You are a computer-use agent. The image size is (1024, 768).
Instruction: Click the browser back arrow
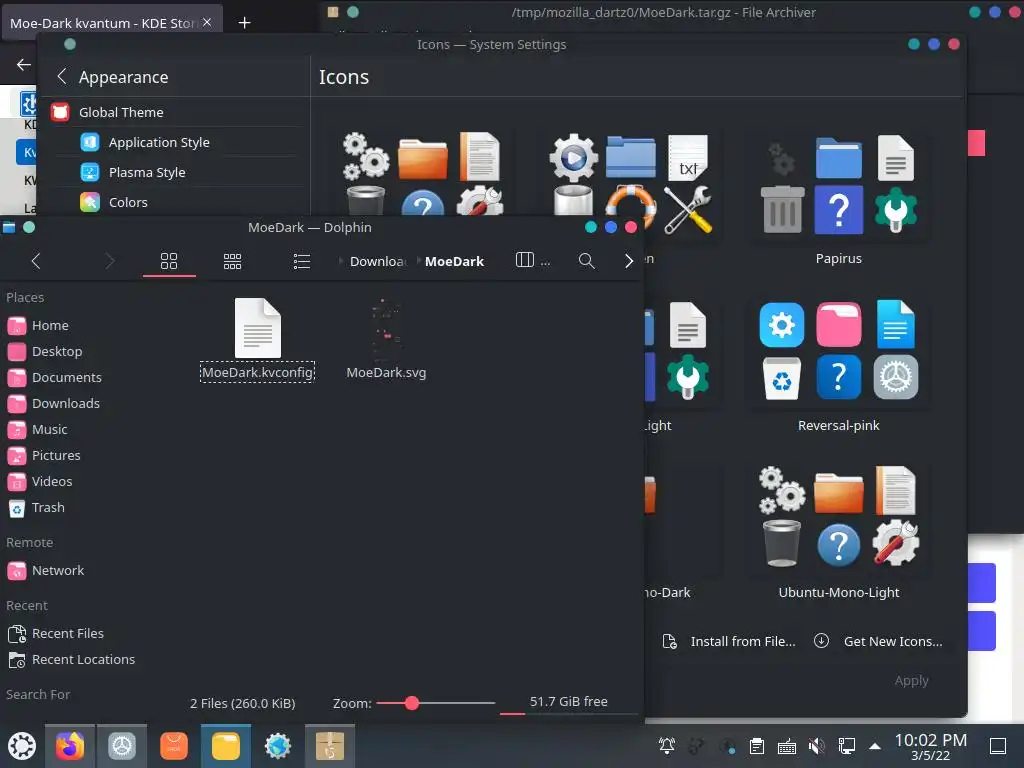point(24,64)
